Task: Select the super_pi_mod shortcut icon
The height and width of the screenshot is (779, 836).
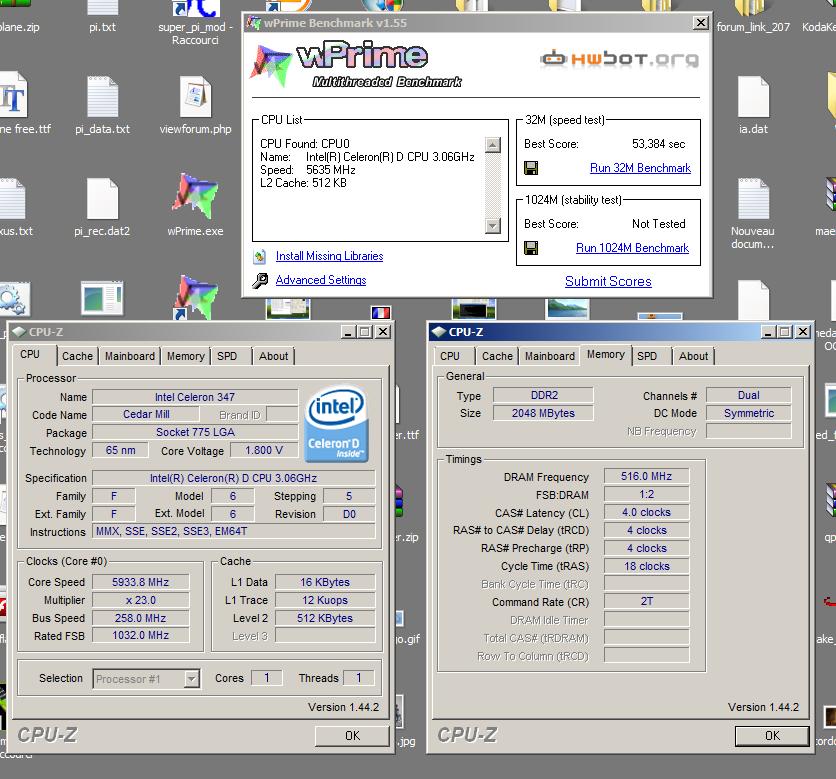Action: [x=195, y=7]
